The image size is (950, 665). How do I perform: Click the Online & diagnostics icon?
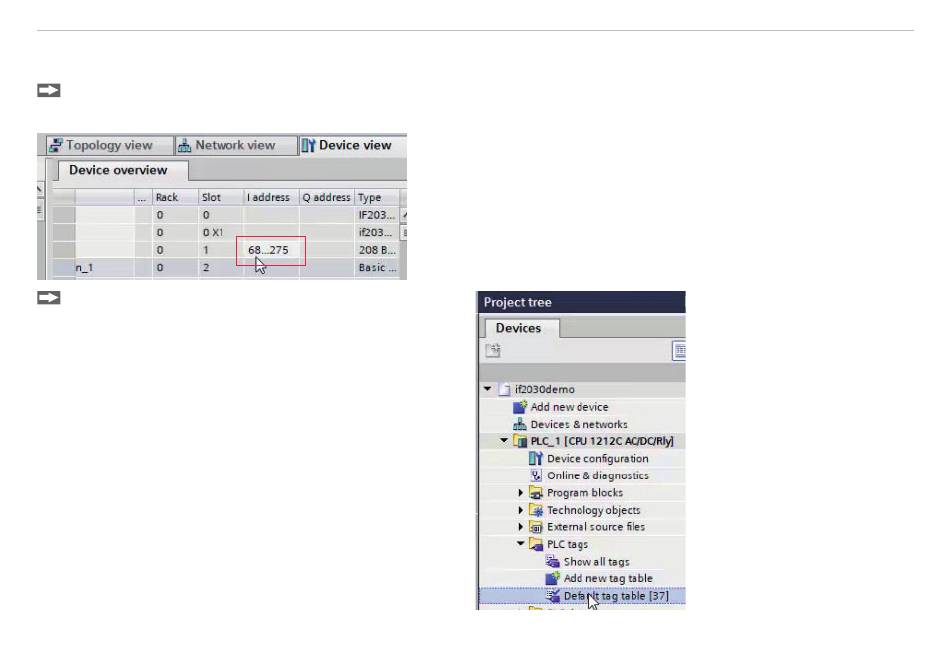[x=536, y=476]
